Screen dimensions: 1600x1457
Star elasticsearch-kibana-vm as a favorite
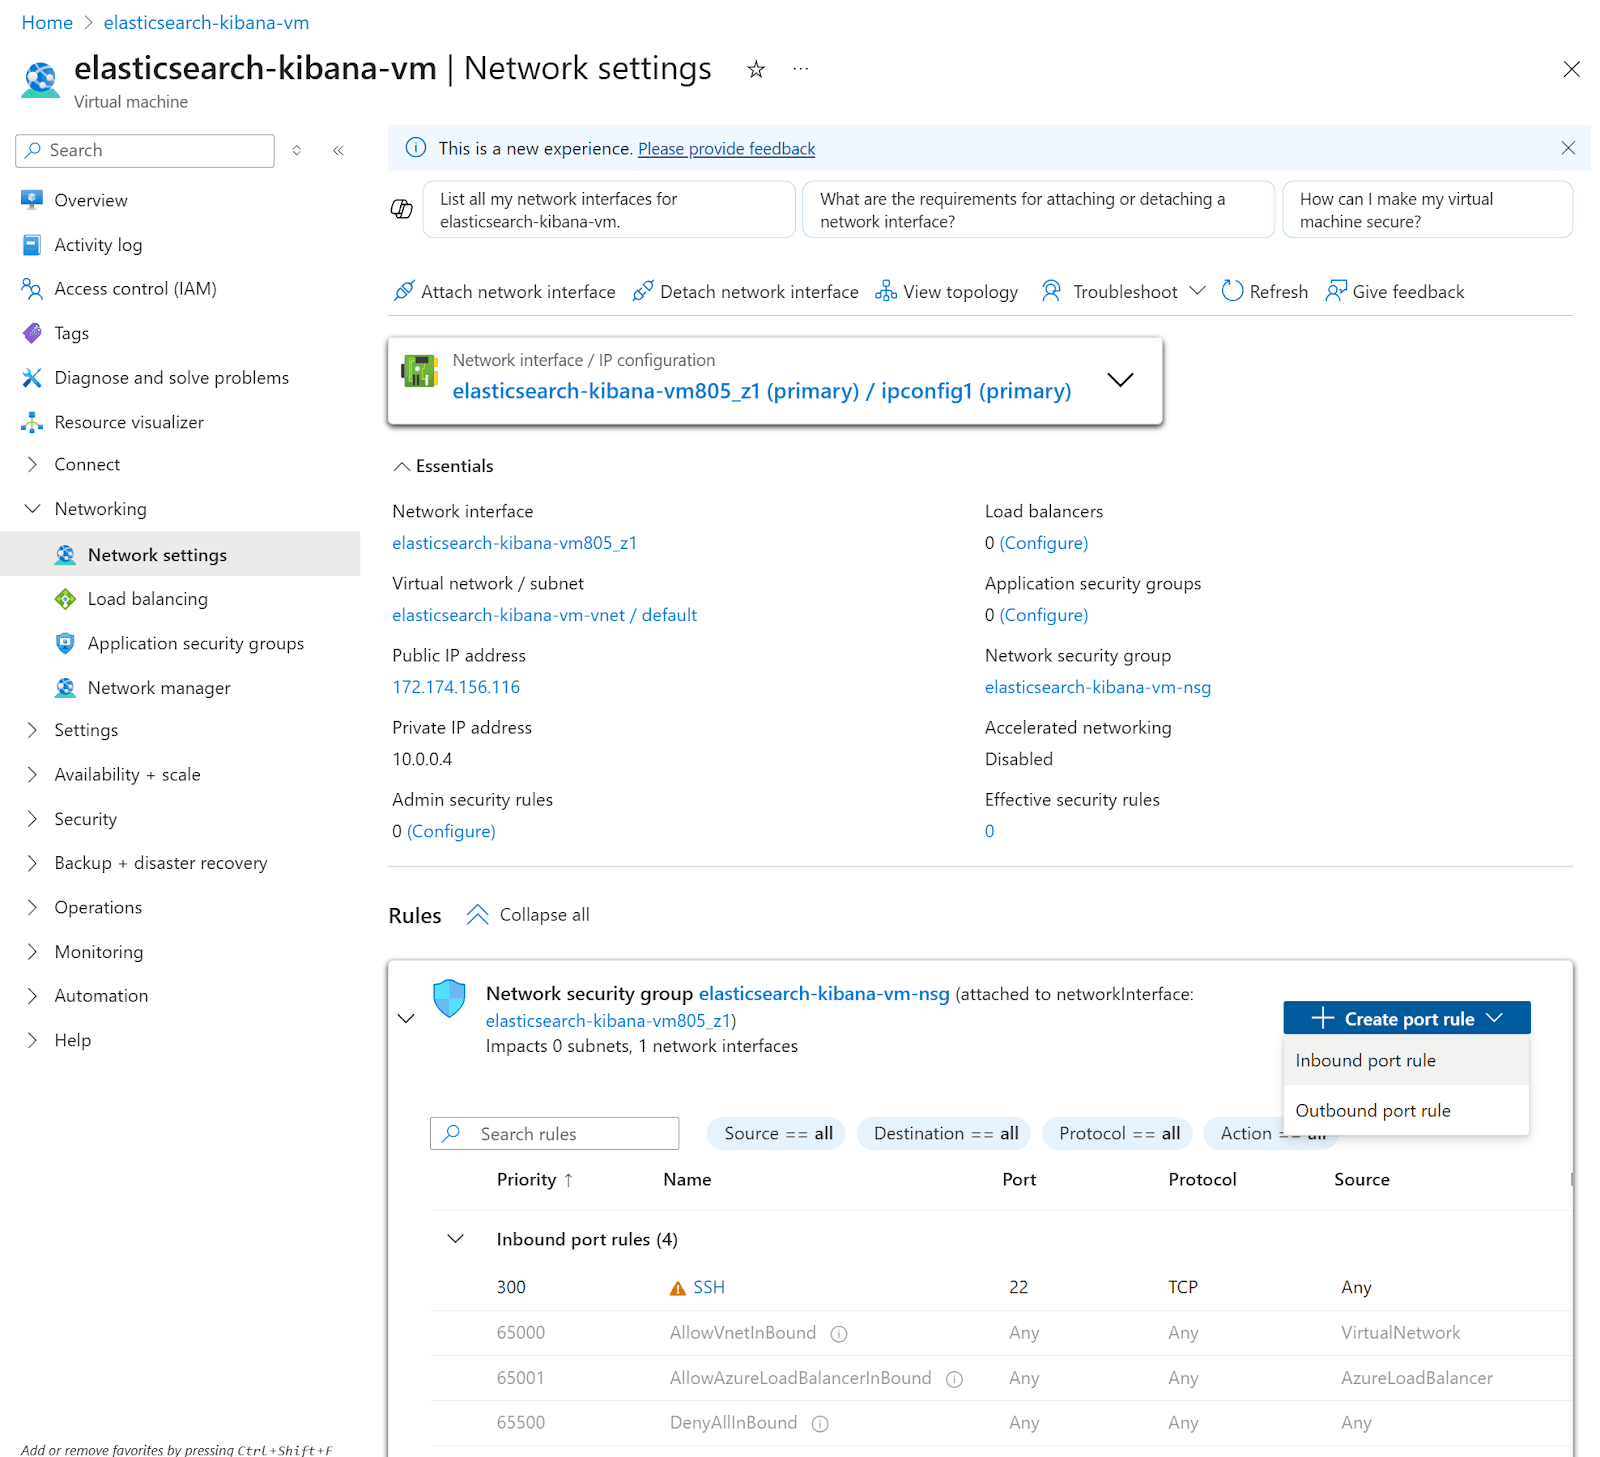pos(756,69)
